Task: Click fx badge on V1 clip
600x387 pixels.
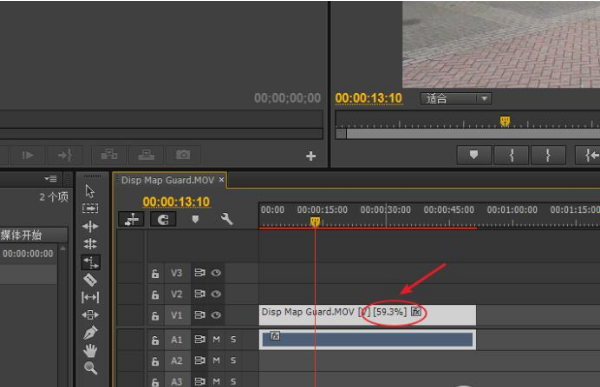Action: tap(416, 312)
